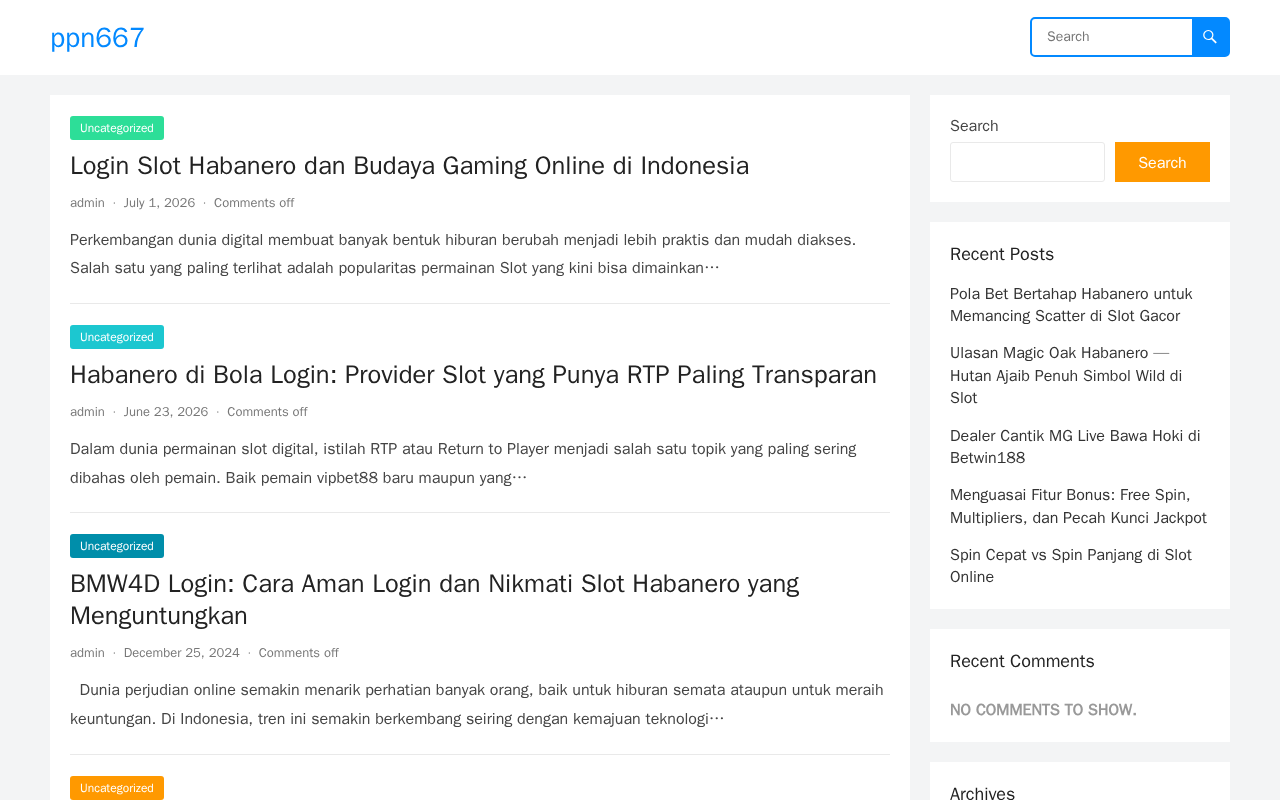Image resolution: width=1280 pixels, height=800 pixels.
Task: Click admin author link on the first post
Action: coord(87,203)
